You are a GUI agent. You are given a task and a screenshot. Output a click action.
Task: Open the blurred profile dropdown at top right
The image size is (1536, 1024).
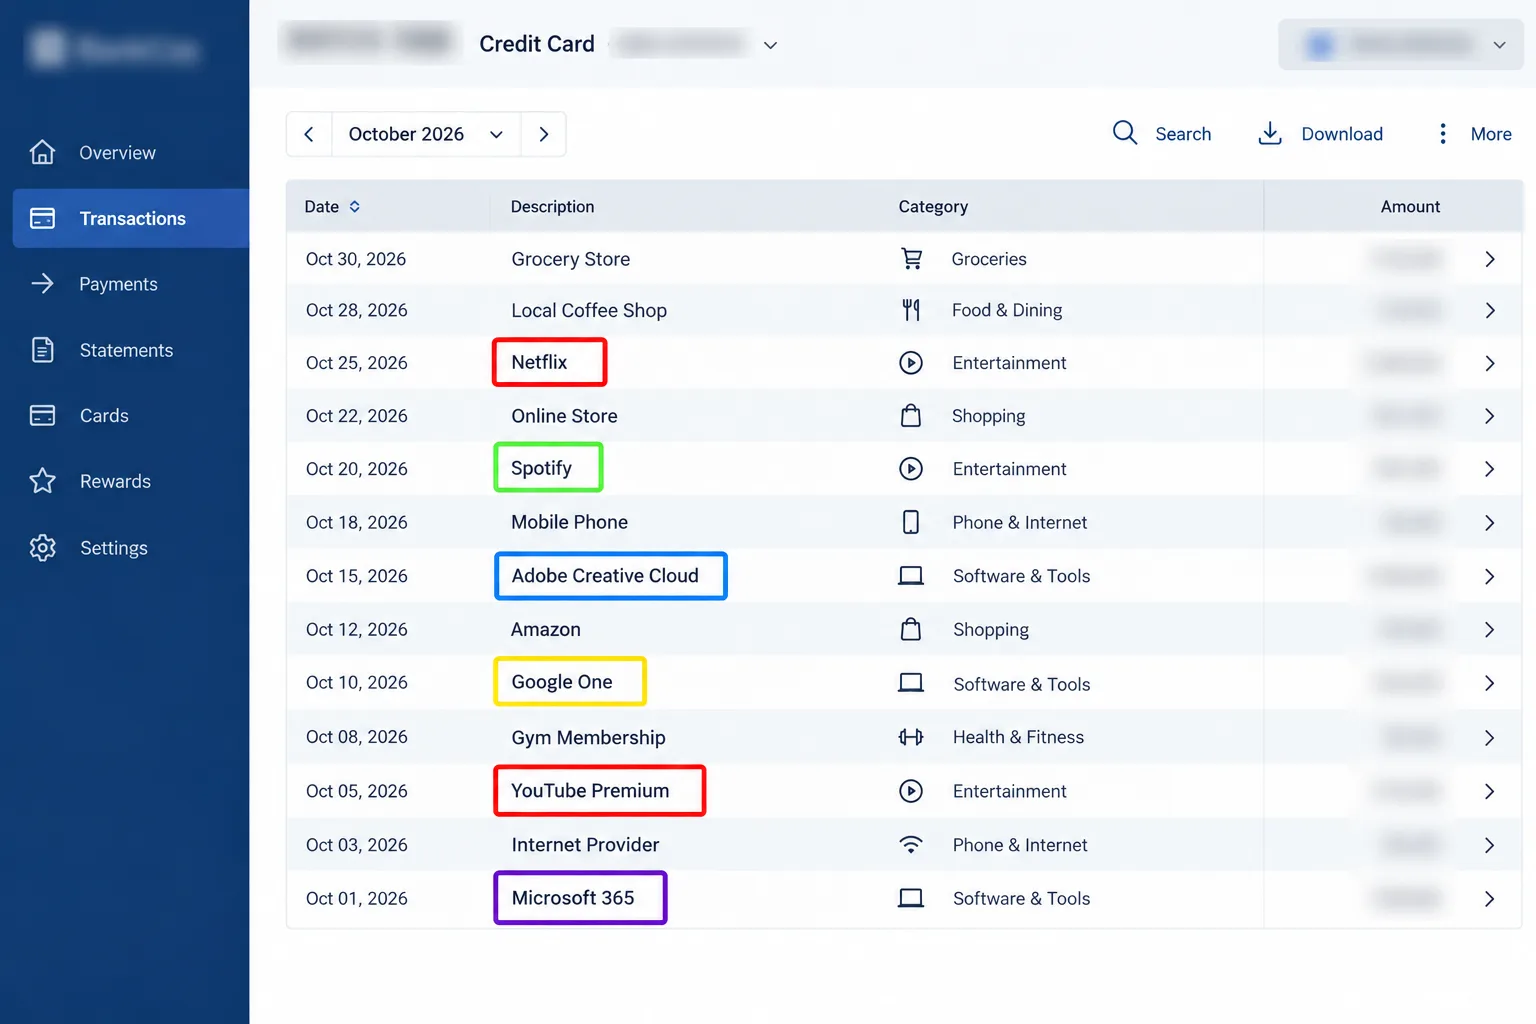pos(1400,45)
